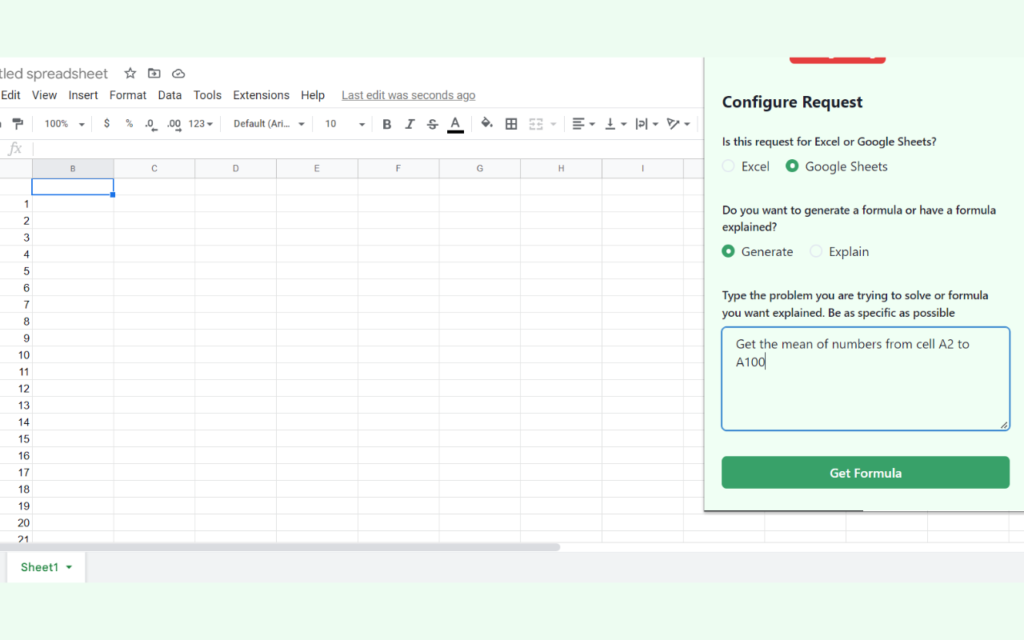
Task: Toggle bold formatting
Action: (x=387, y=123)
